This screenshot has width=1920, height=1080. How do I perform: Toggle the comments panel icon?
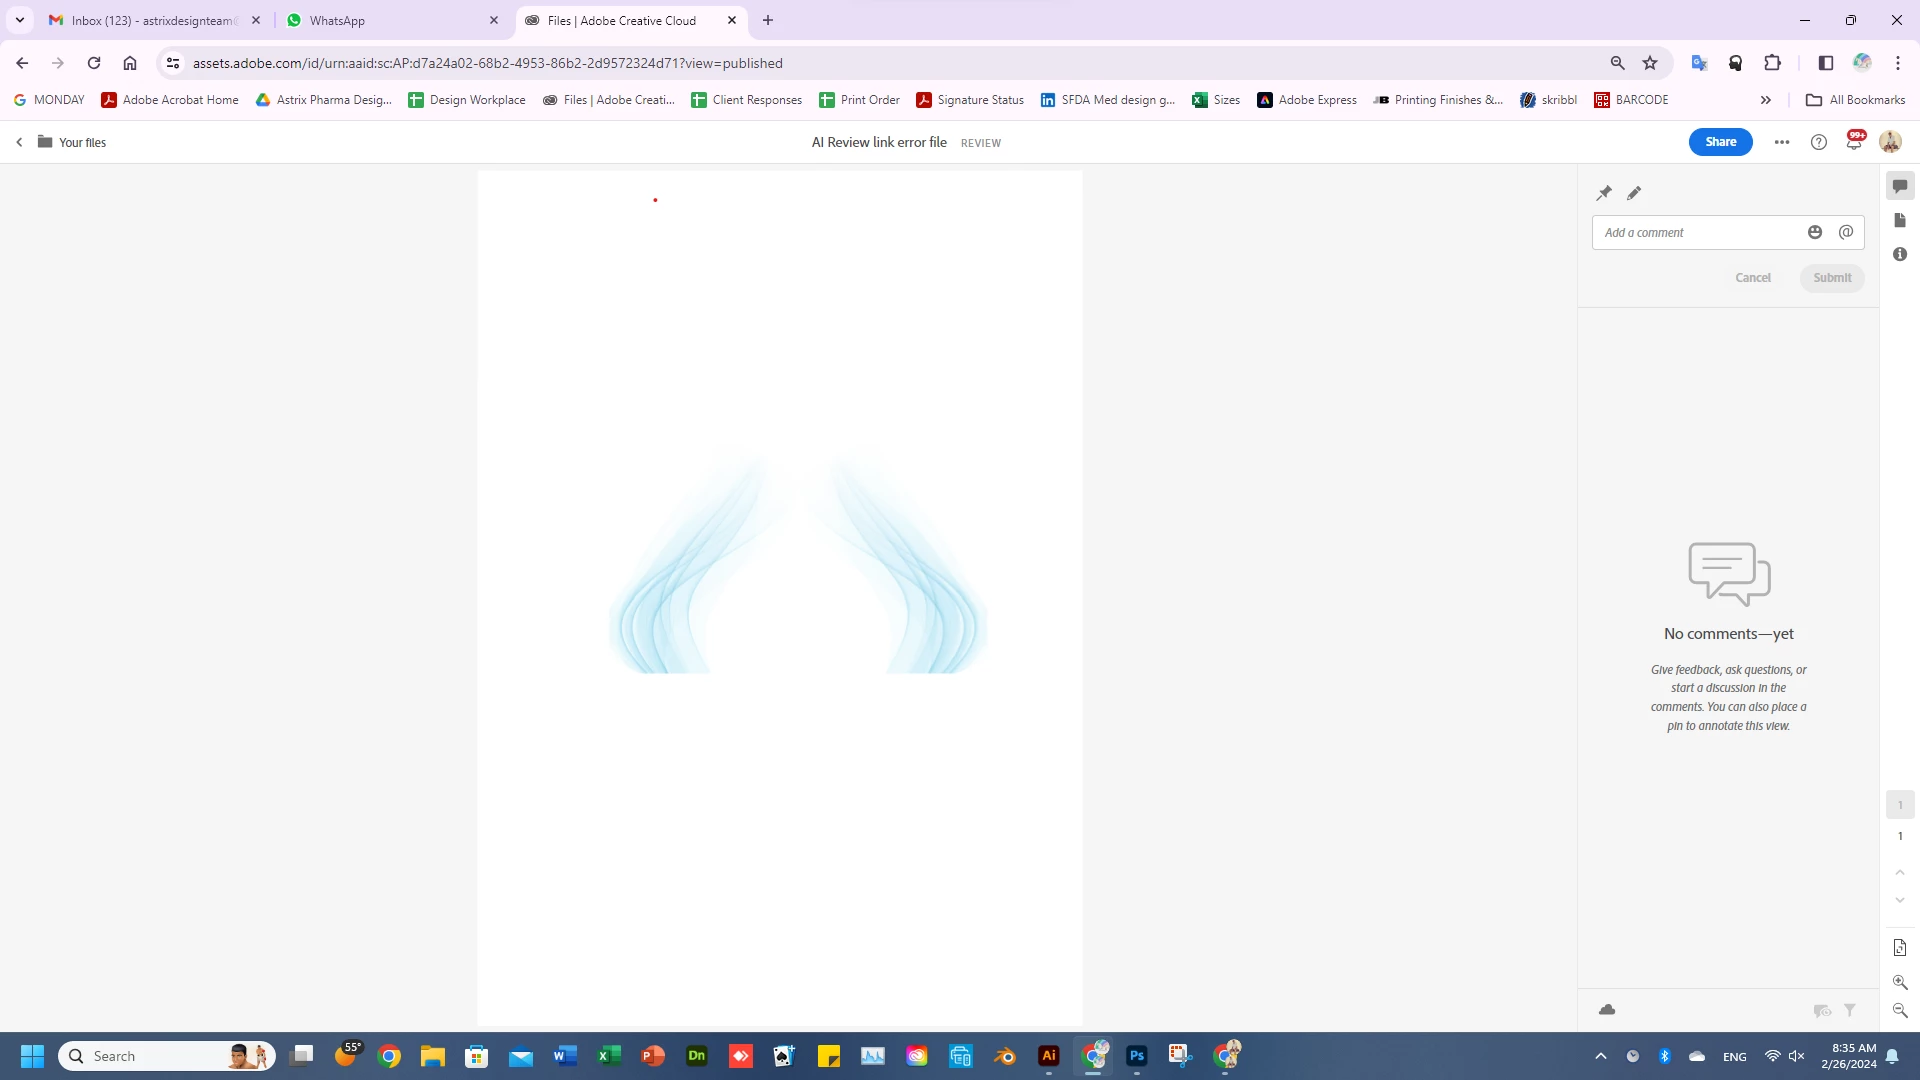(1900, 186)
